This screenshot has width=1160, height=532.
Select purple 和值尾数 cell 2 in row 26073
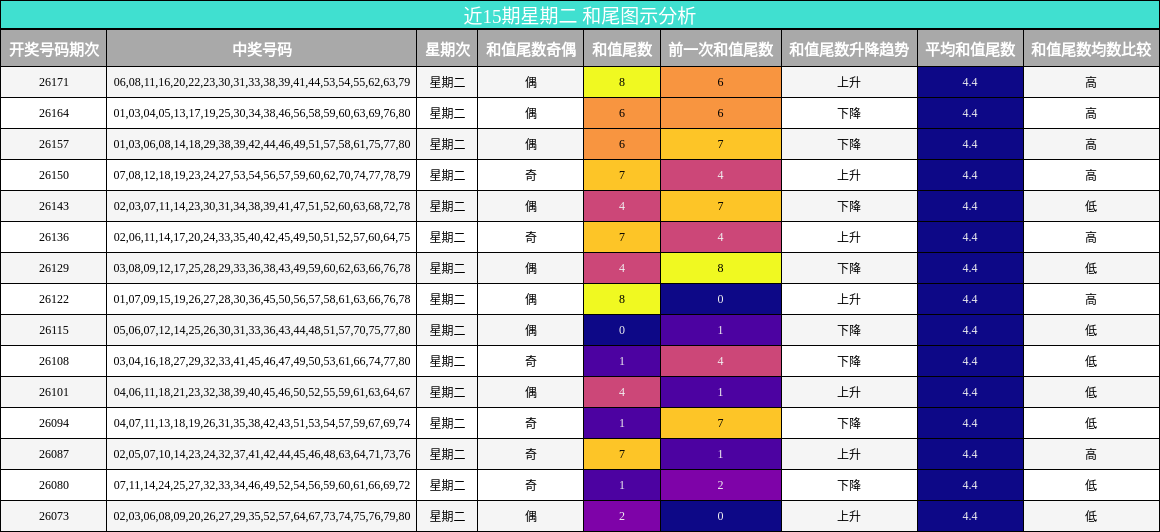(622, 516)
